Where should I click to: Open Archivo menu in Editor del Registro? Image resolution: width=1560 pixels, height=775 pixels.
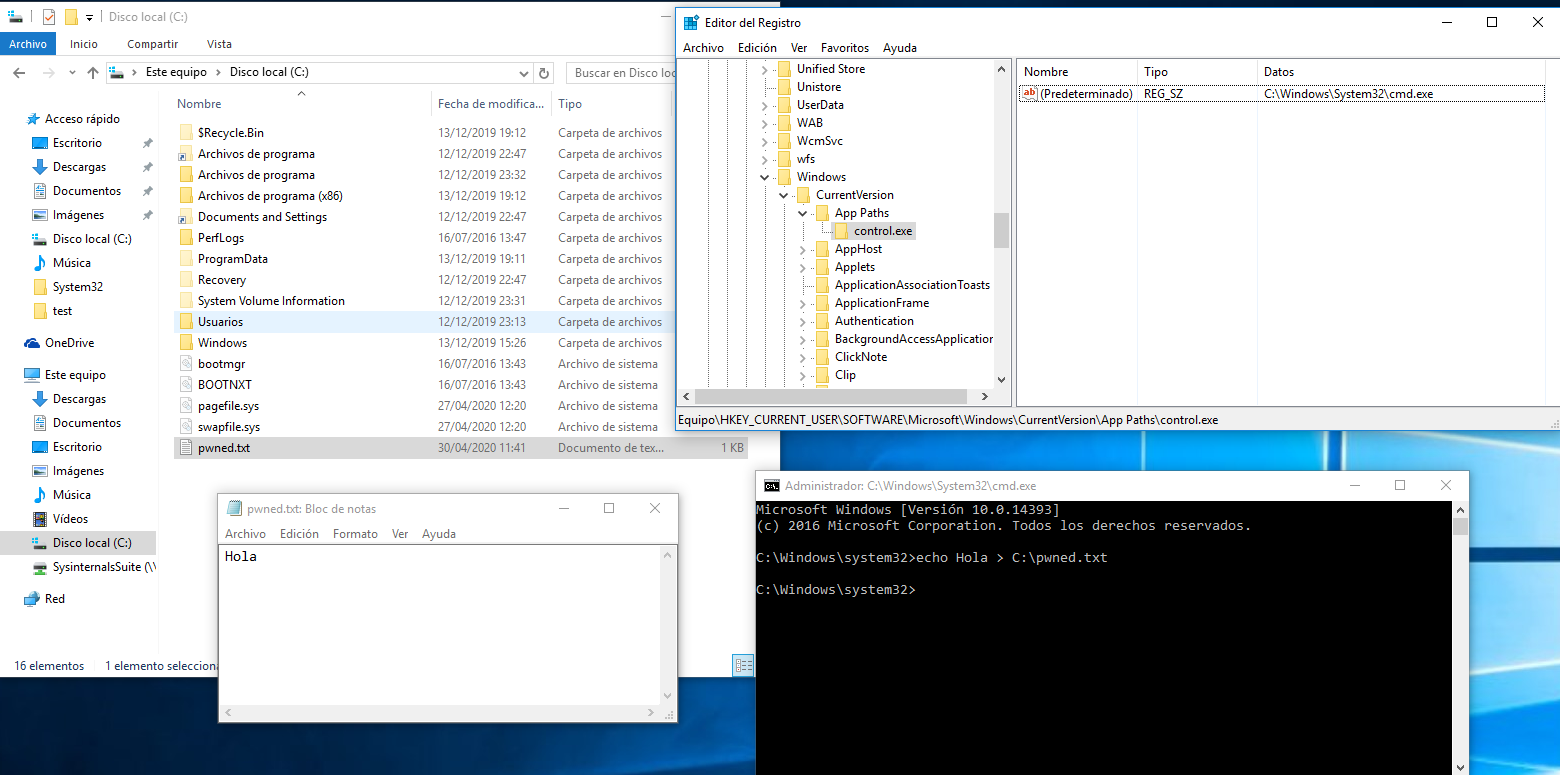(x=703, y=48)
